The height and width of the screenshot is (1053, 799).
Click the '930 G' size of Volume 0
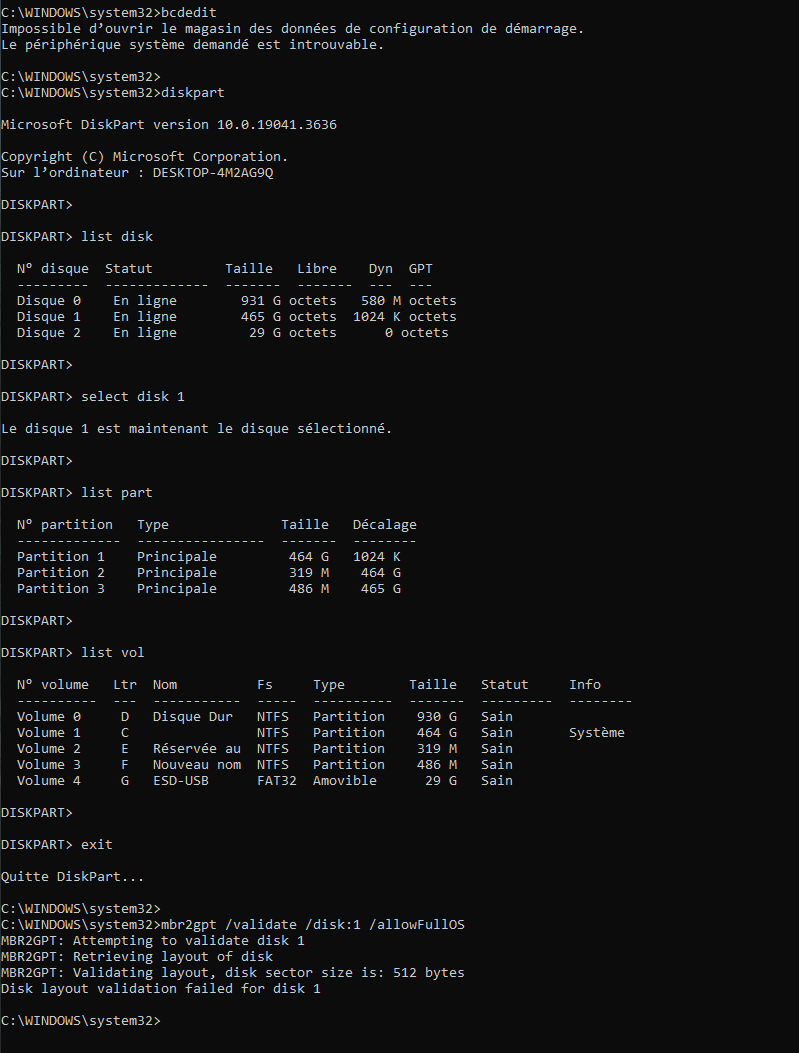tap(436, 717)
